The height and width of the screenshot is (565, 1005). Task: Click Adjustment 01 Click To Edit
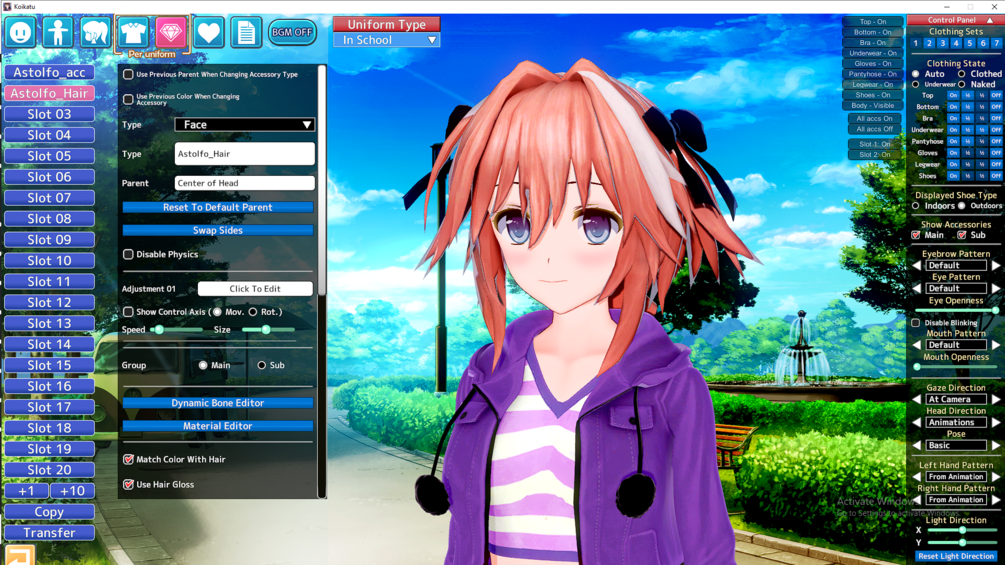tap(255, 289)
